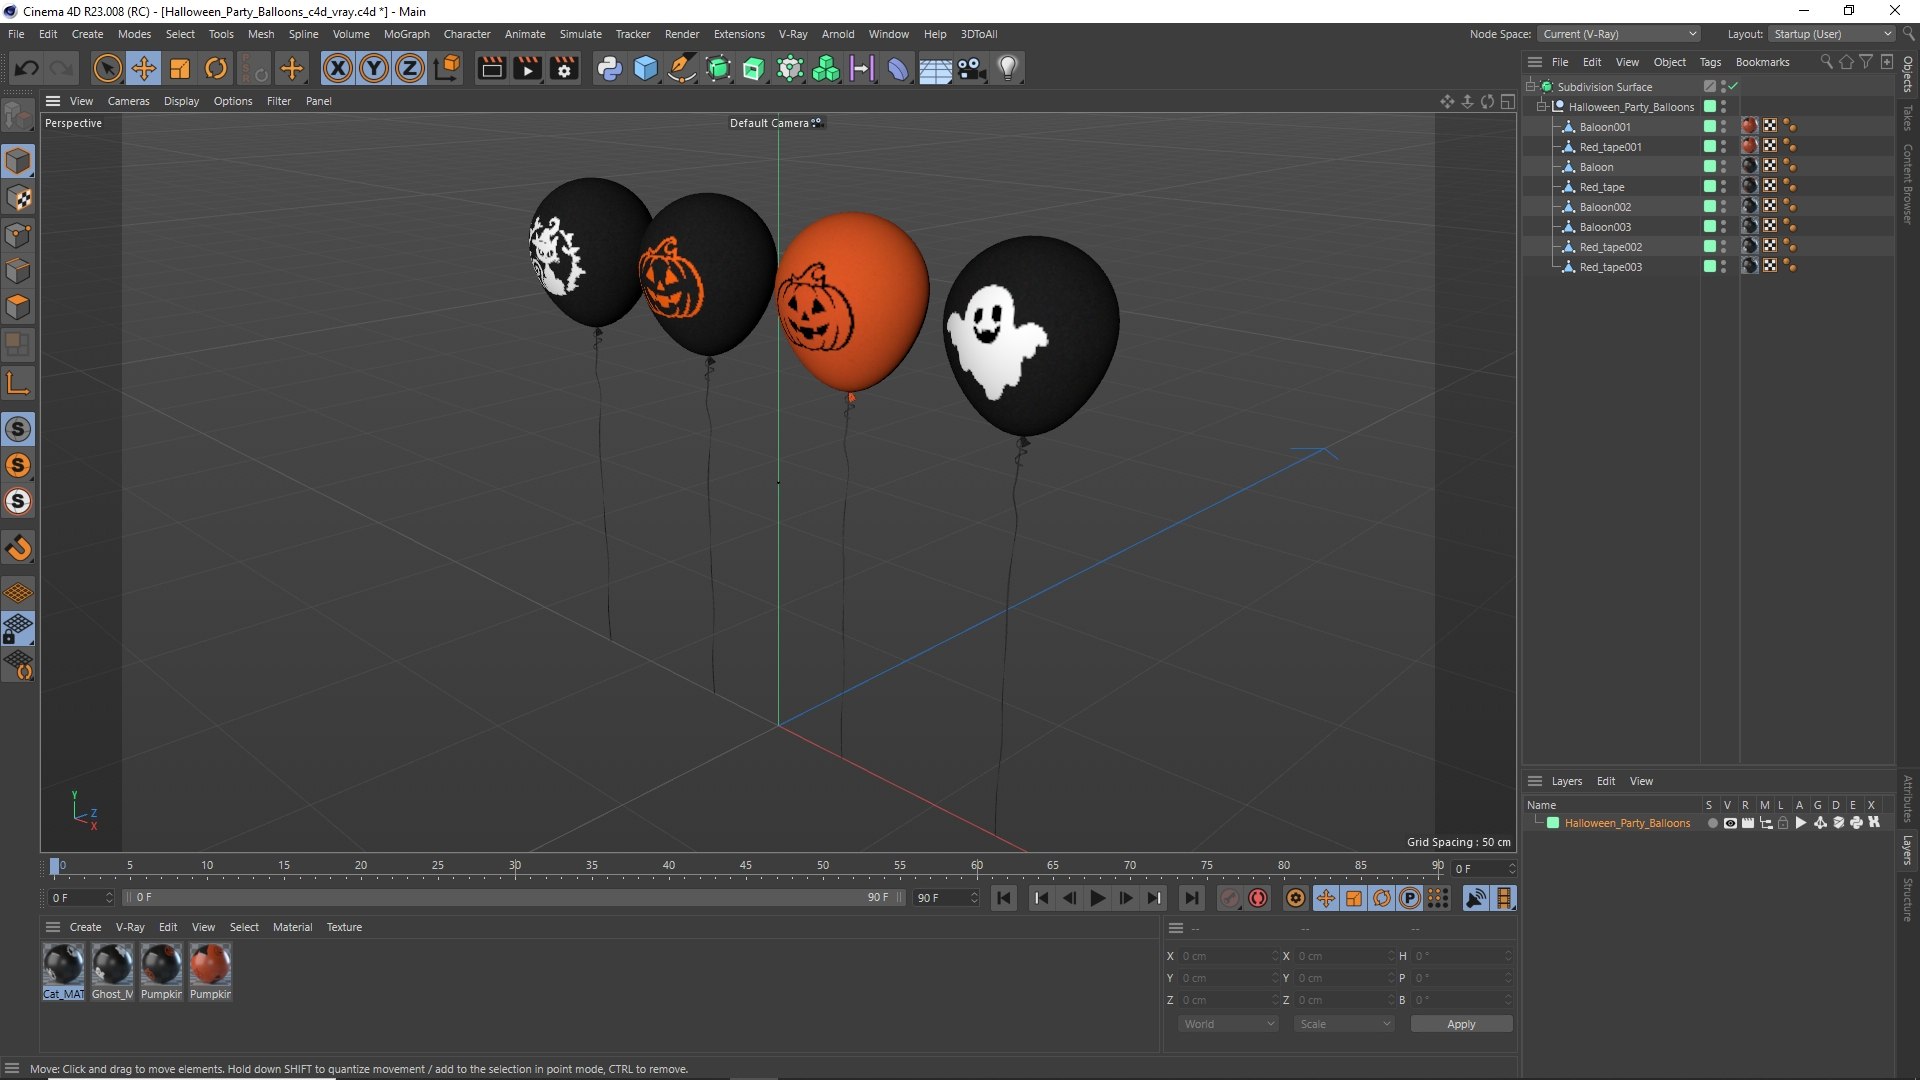1920x1080 pixels.
Task: Open the V-Ray menu
Action: 793,34
